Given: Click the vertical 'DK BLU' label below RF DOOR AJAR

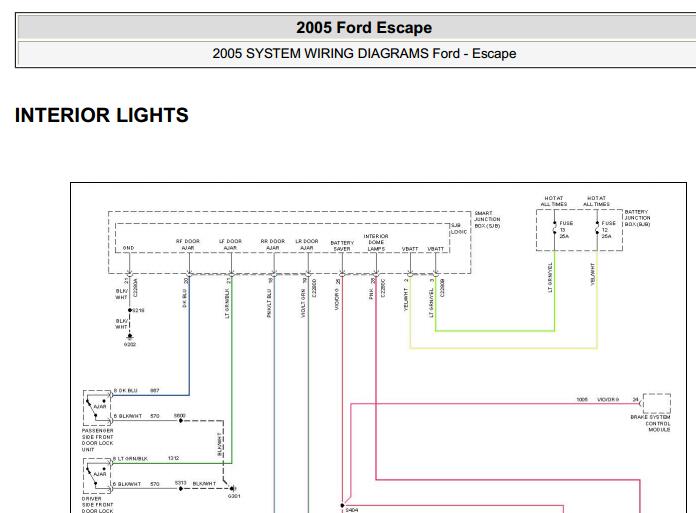Looking at the screenshot, I should pos(184,298).
